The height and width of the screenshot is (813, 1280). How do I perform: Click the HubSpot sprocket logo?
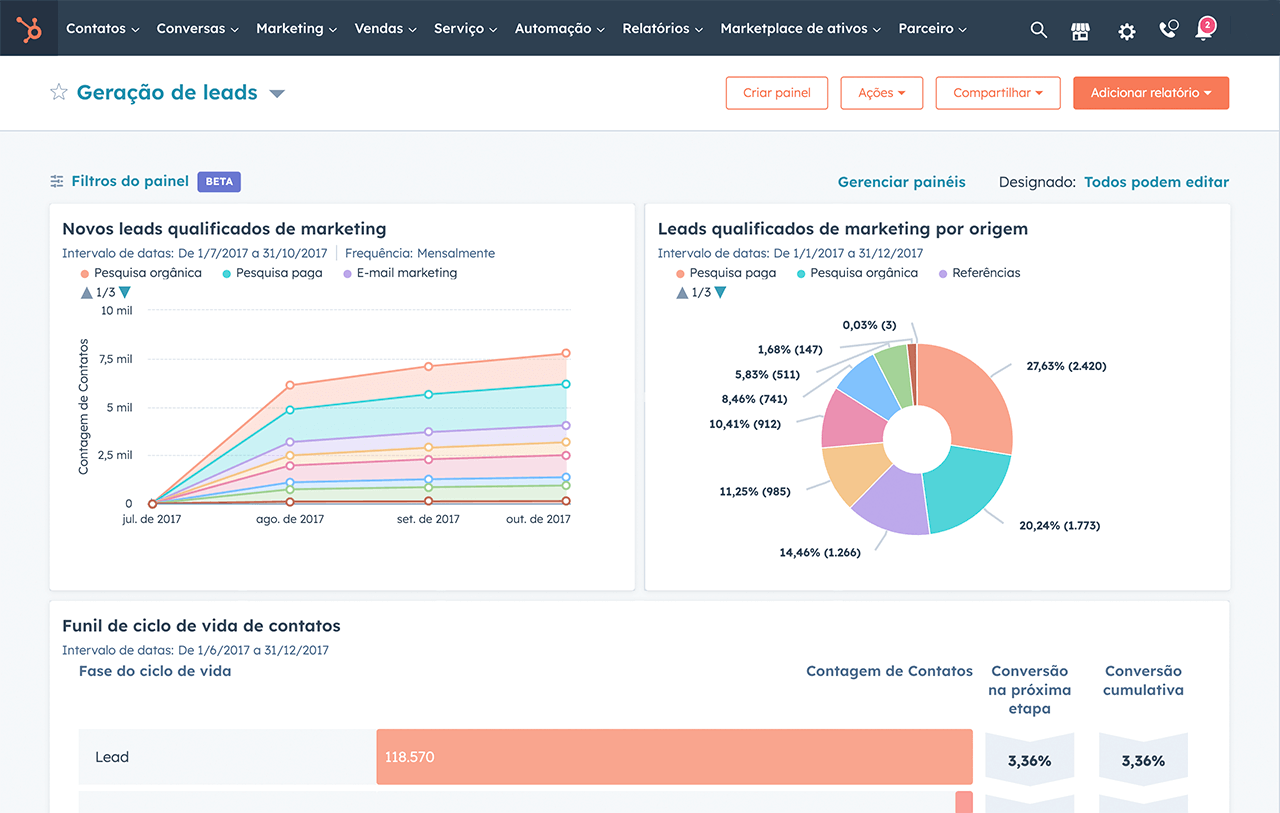click(x=28, y=28)
